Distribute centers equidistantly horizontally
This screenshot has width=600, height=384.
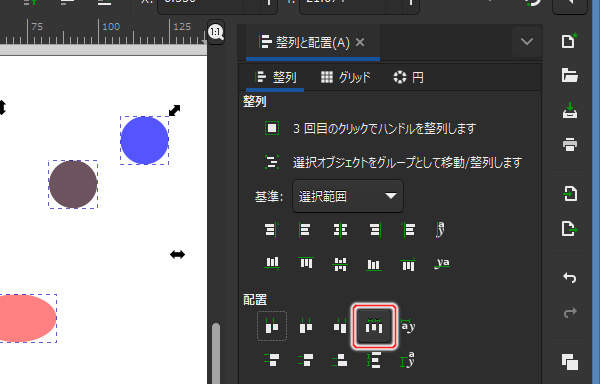coord(306,326)
